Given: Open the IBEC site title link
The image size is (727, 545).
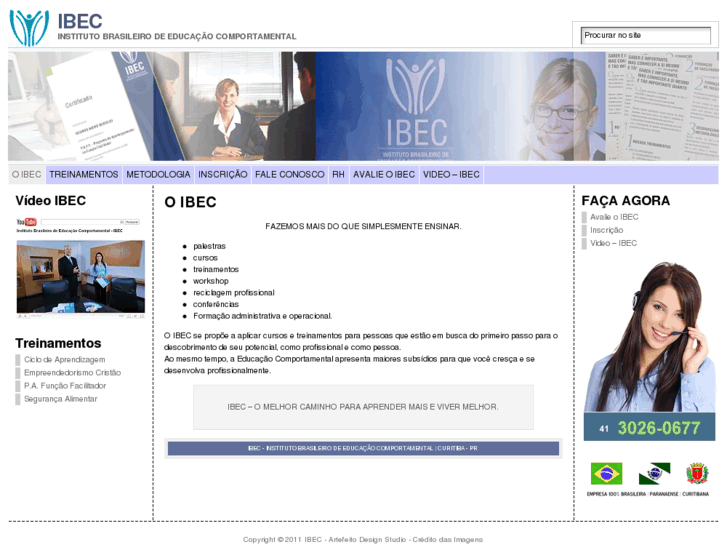Looking at the screenshot, I should tap(80, 21).
